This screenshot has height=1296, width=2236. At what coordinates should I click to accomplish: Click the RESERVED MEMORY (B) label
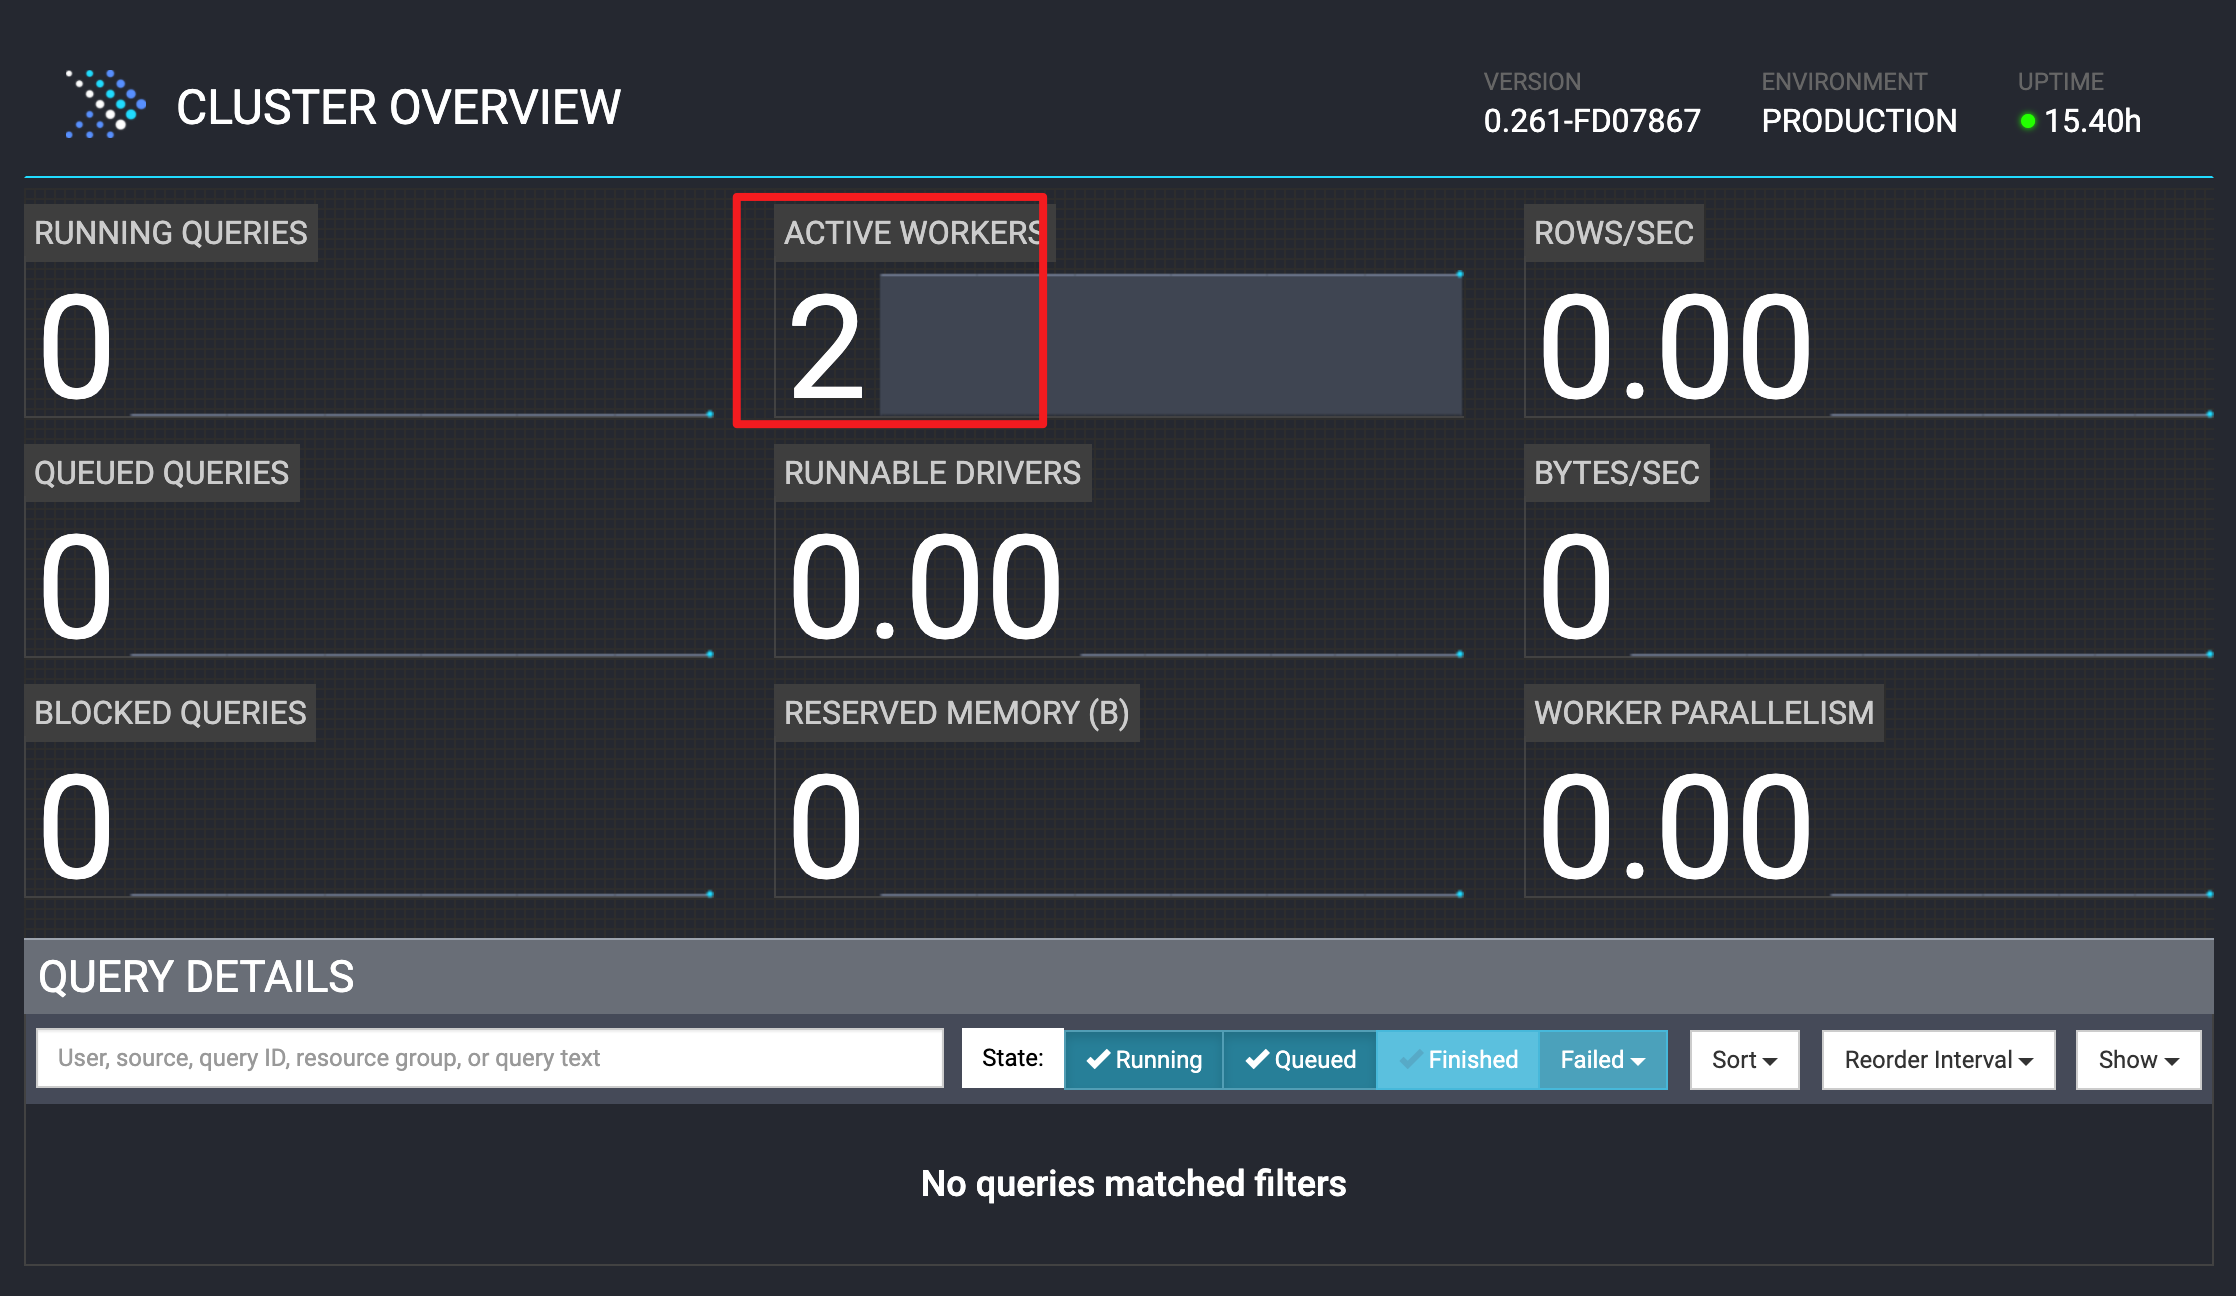click(x=957, y=713)
